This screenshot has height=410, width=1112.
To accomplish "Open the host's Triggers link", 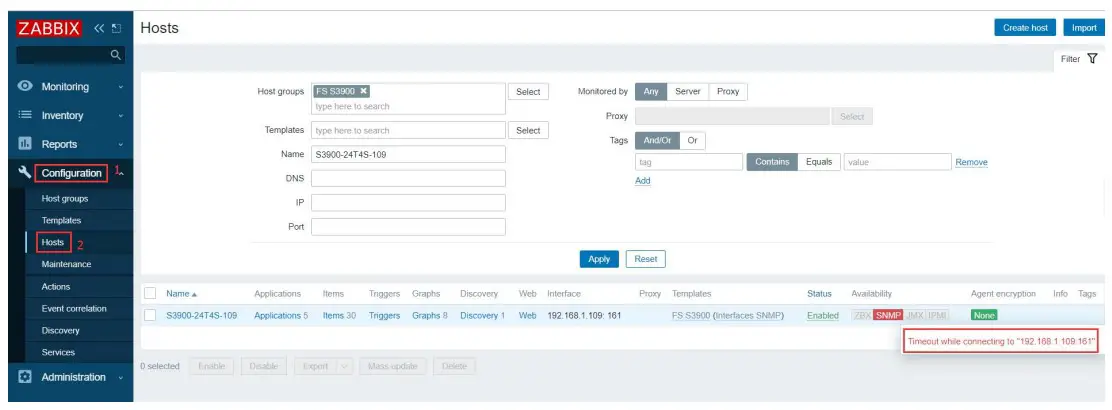I will coord(384,316).
